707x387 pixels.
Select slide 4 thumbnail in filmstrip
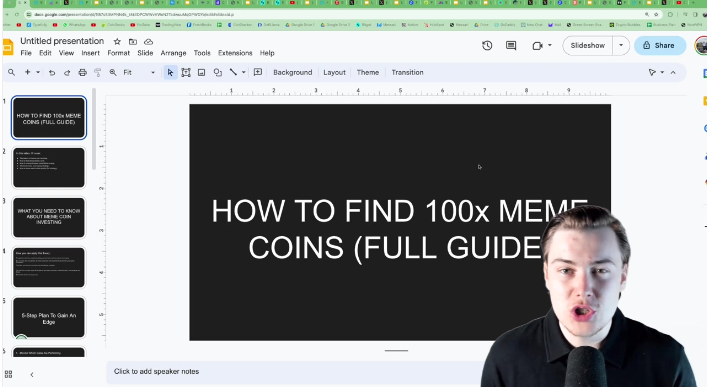click(49, 267)
